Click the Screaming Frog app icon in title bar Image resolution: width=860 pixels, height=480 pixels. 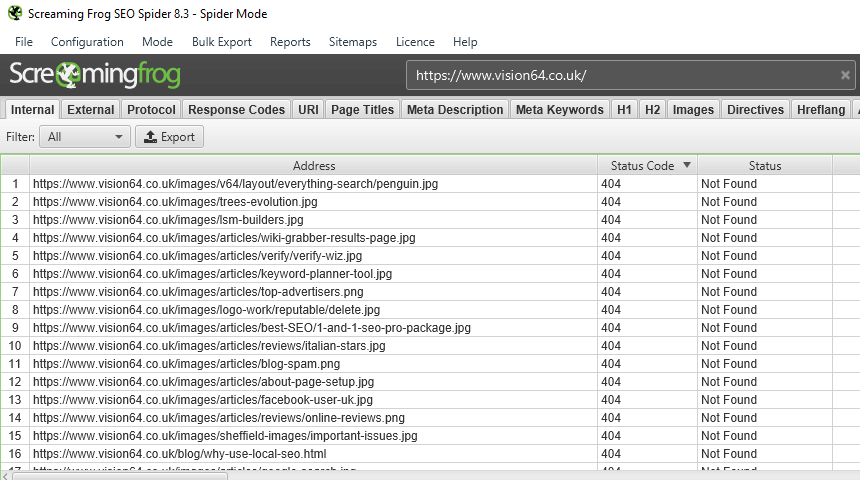[x=15, y=13]
